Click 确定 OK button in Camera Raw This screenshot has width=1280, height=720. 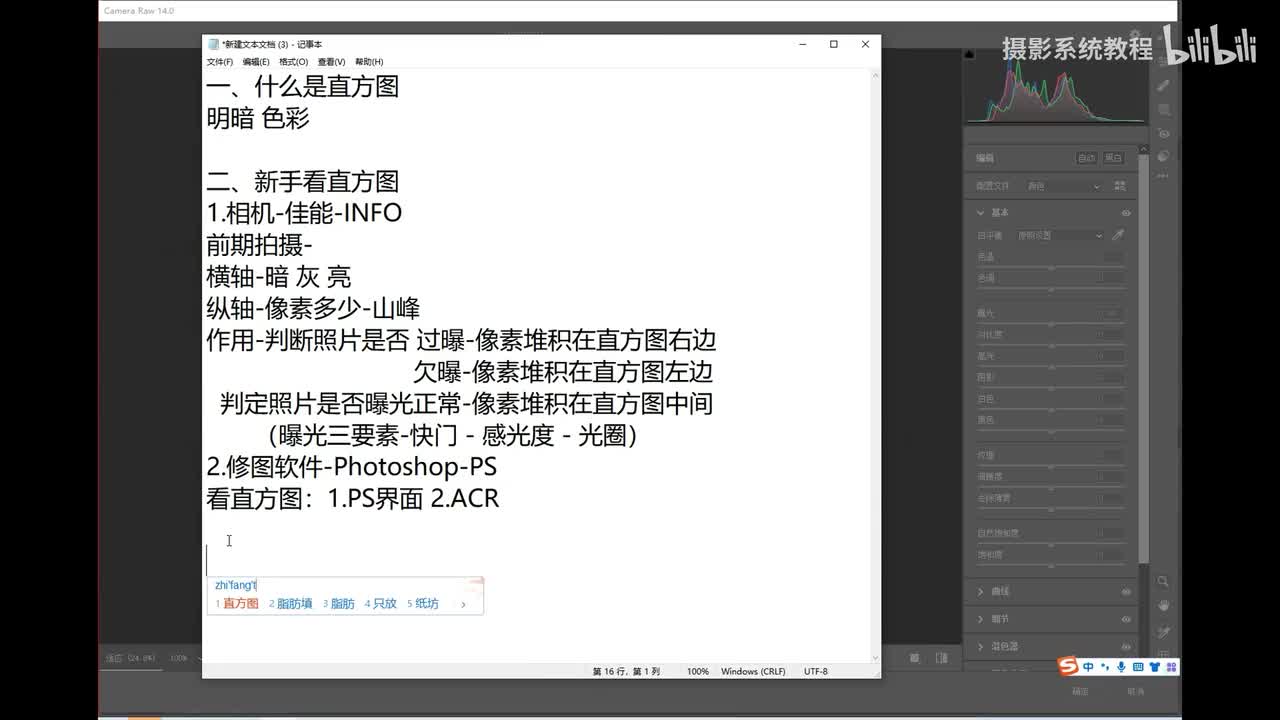(x=1080, y=691)
